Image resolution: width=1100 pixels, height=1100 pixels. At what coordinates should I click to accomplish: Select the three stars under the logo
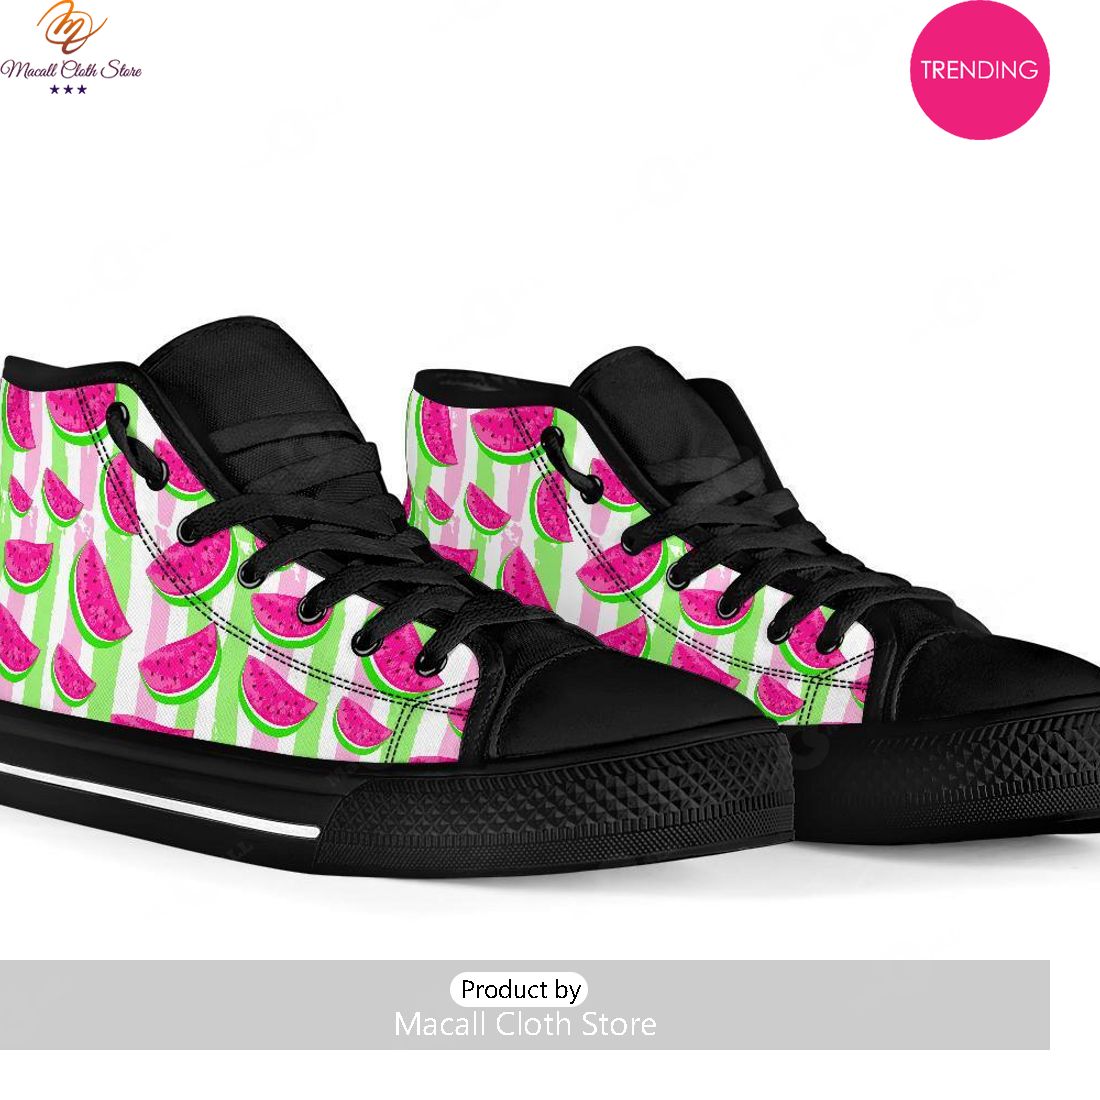coord(68,90)
